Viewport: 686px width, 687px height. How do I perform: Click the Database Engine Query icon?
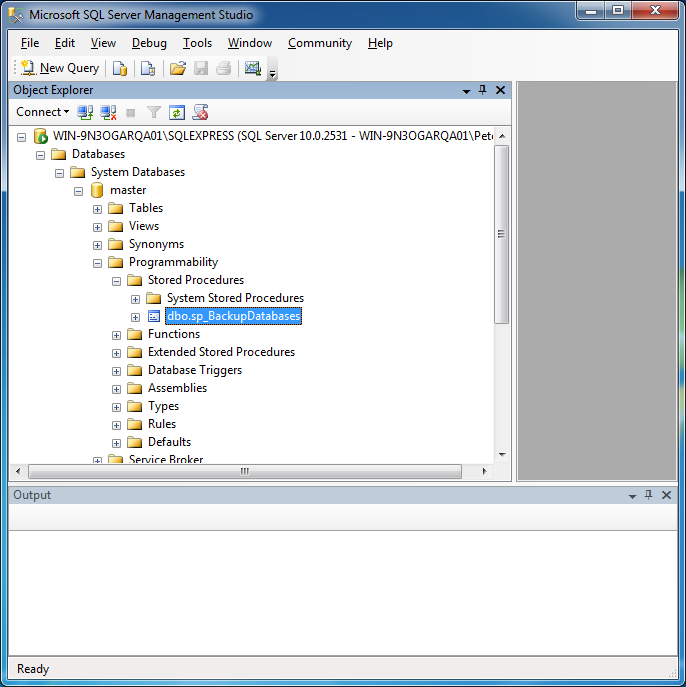click(120, 68)
